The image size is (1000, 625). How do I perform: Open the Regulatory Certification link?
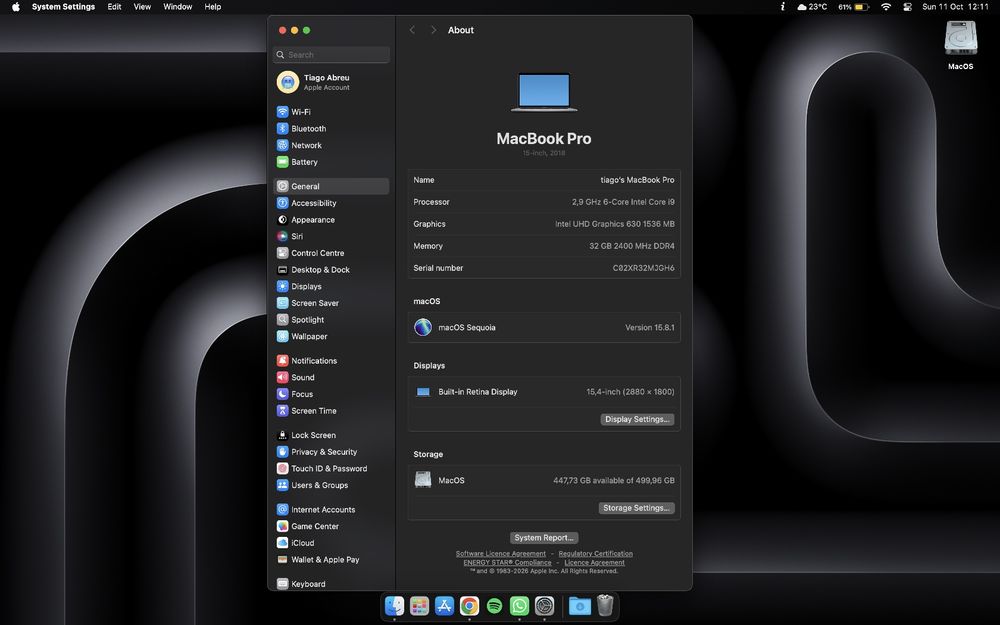click(596, 554)
